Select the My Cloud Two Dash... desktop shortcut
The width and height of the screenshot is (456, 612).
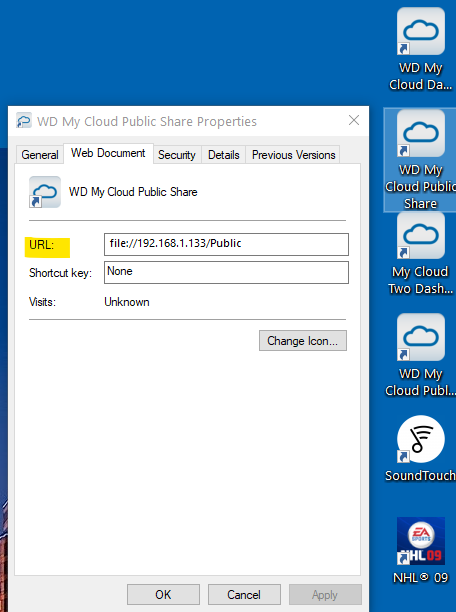421,254
